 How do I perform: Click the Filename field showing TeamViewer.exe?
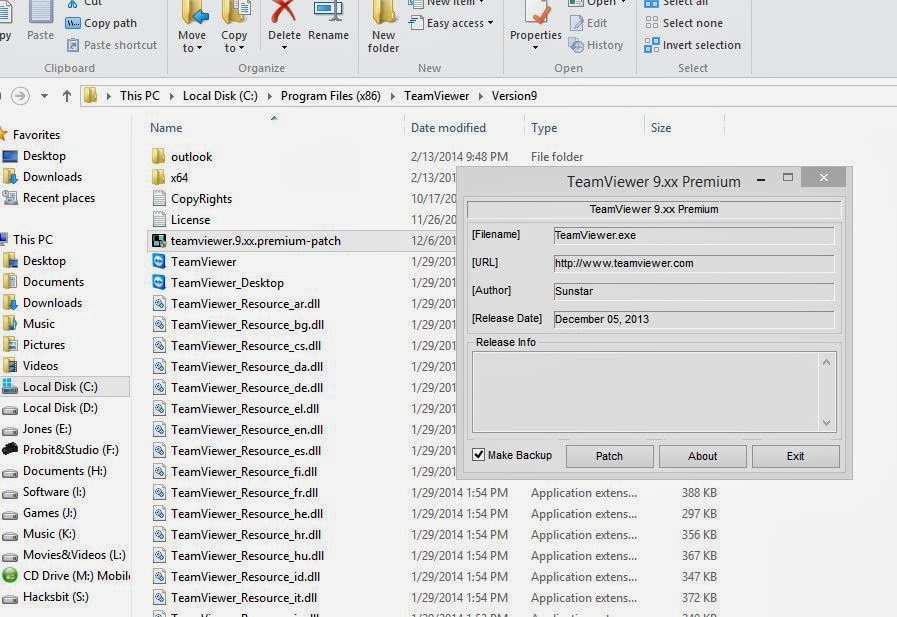(x=694, y=236)
